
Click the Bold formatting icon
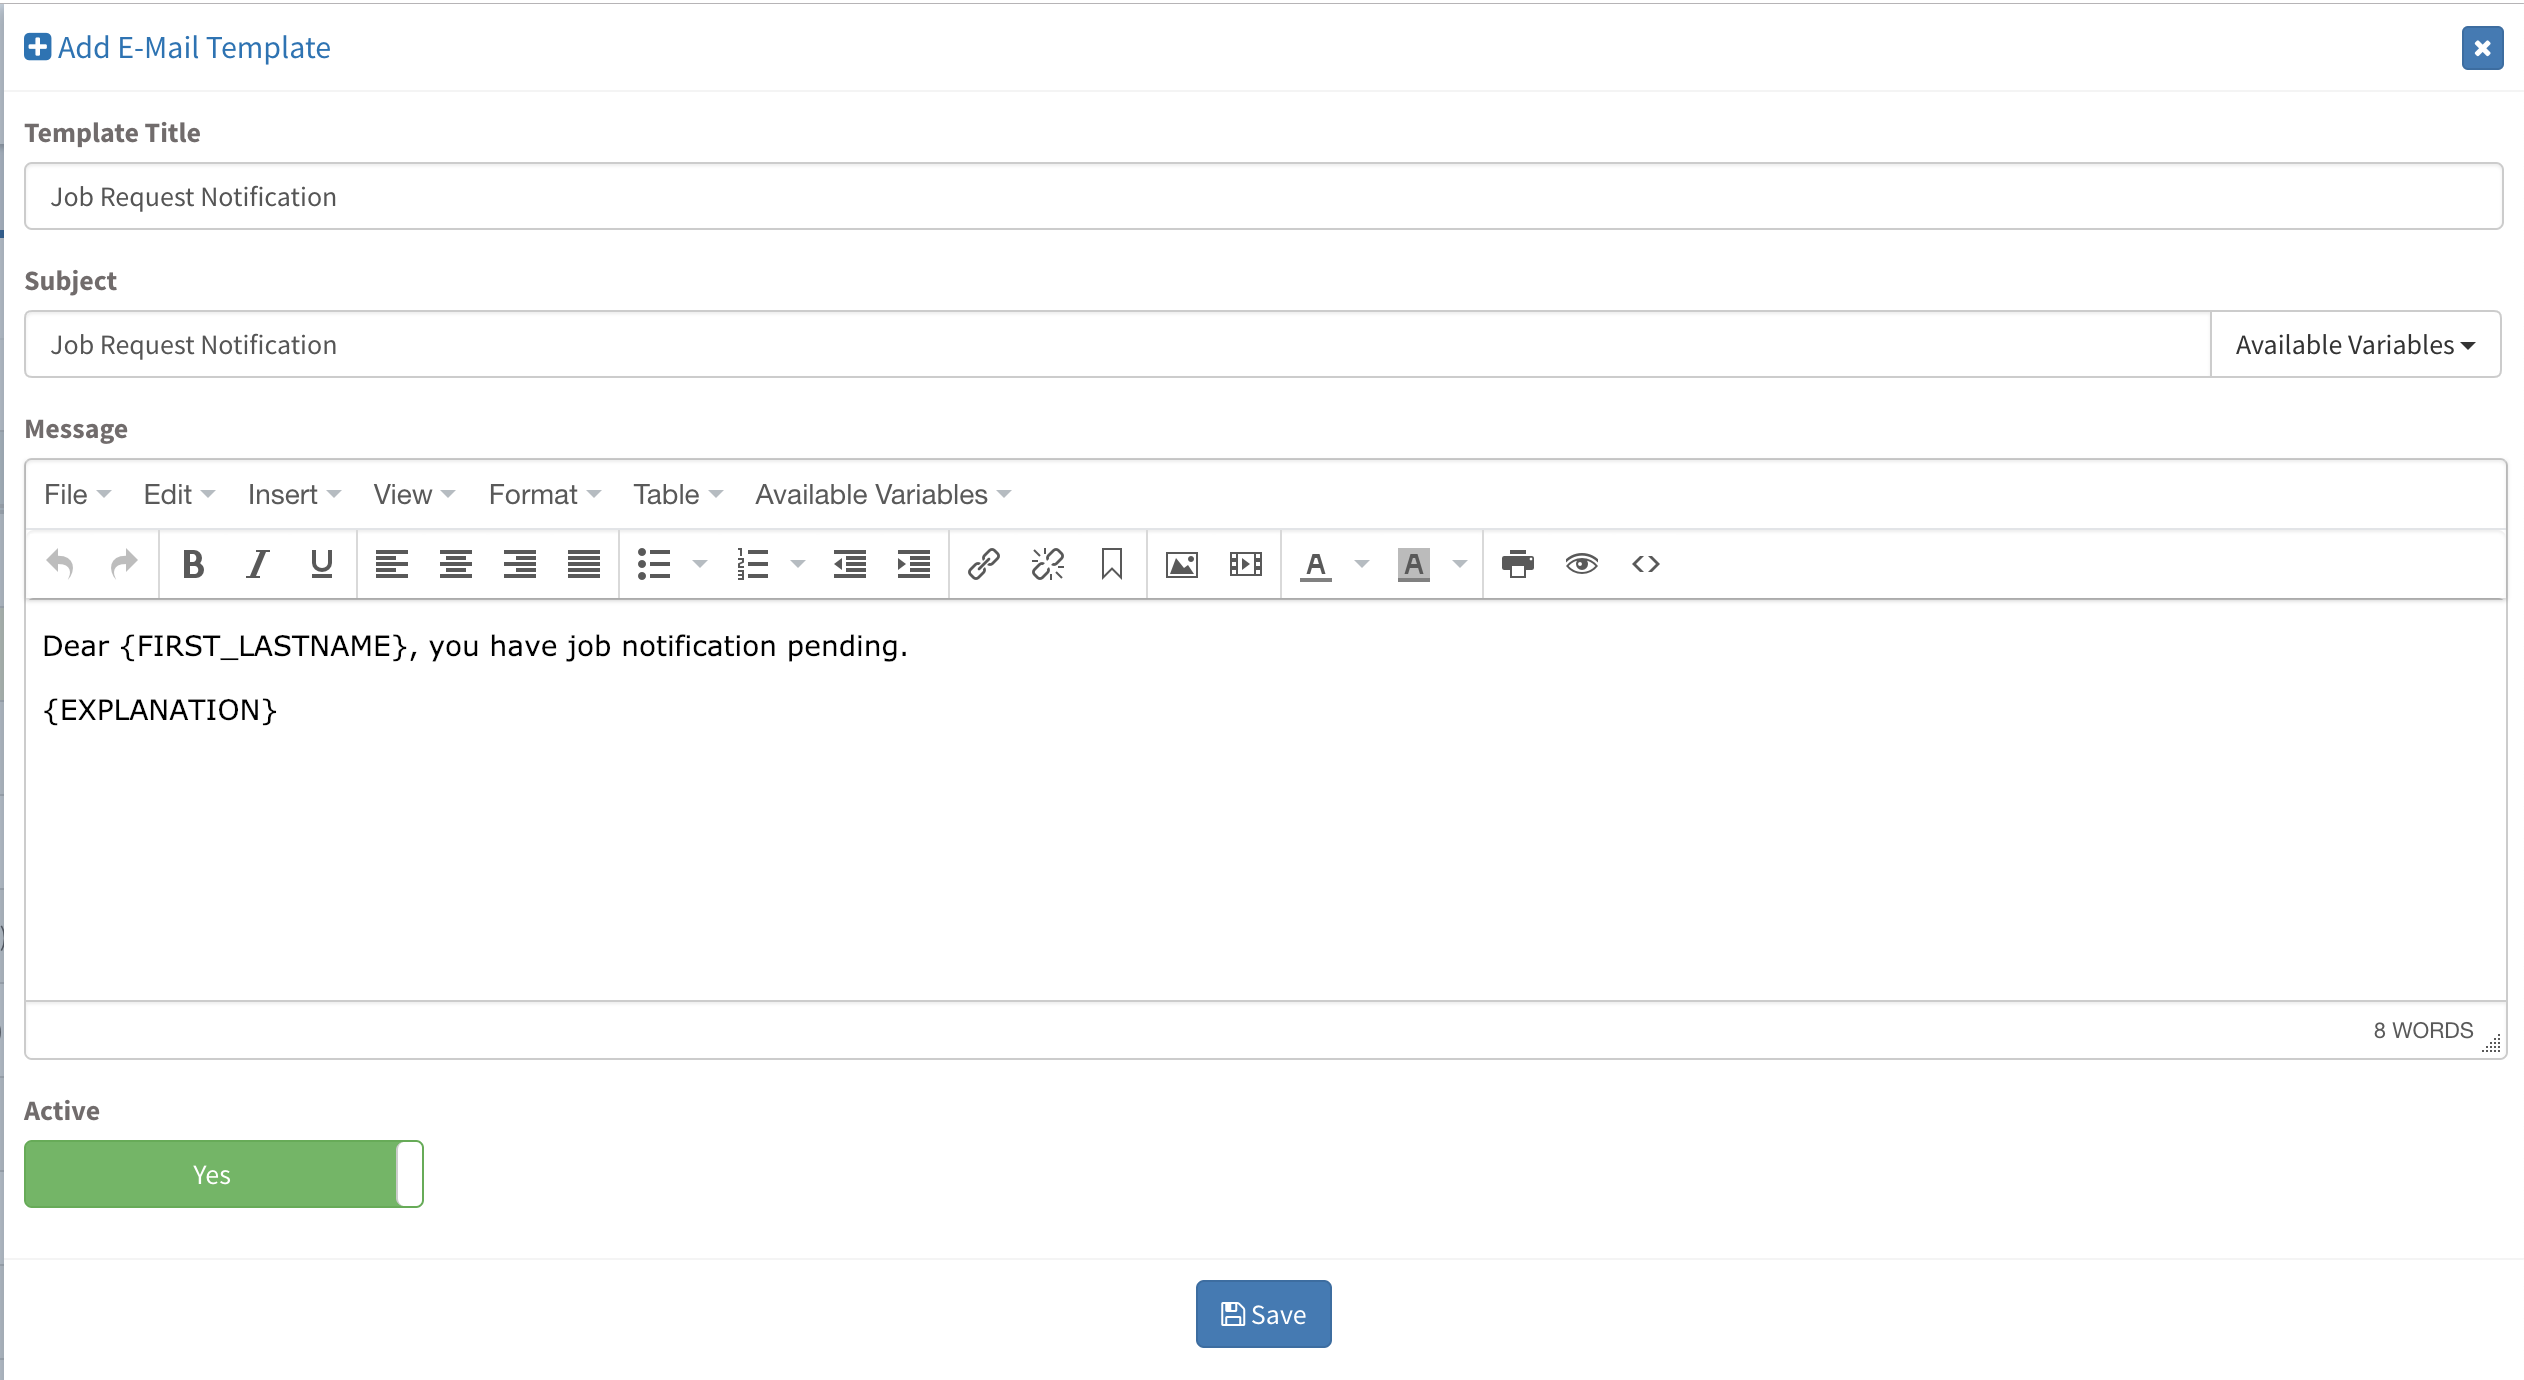193,565
